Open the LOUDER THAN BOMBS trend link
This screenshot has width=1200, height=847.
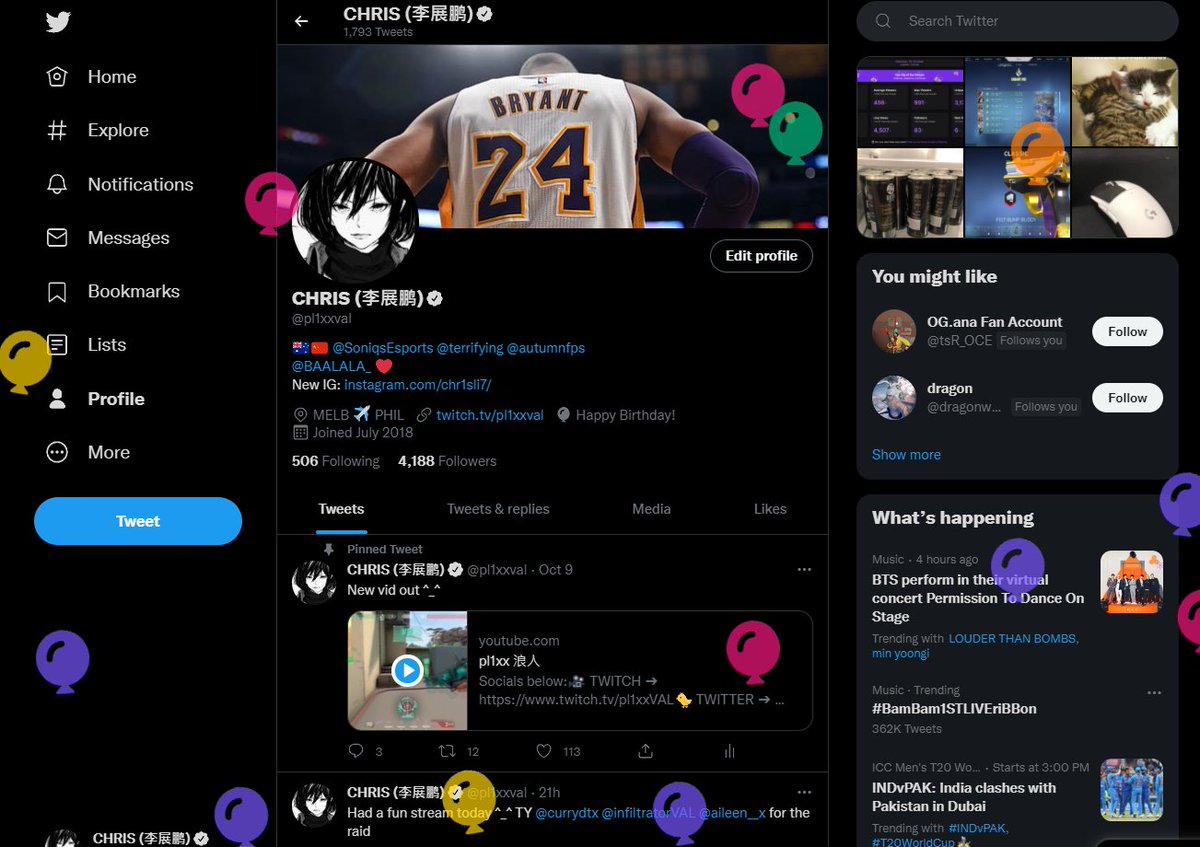tap(1012, 638)
